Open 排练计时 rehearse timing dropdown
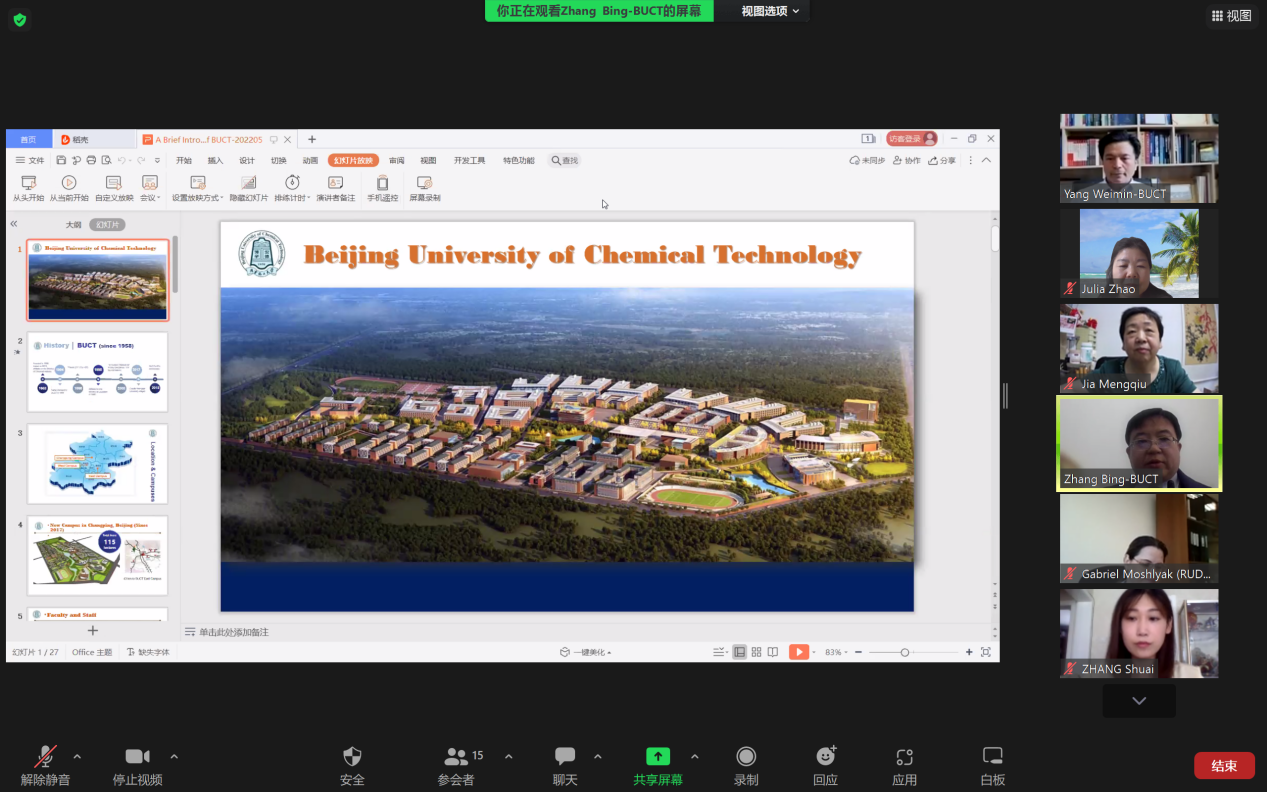The image size is (1267, 792). click(293, 188)
